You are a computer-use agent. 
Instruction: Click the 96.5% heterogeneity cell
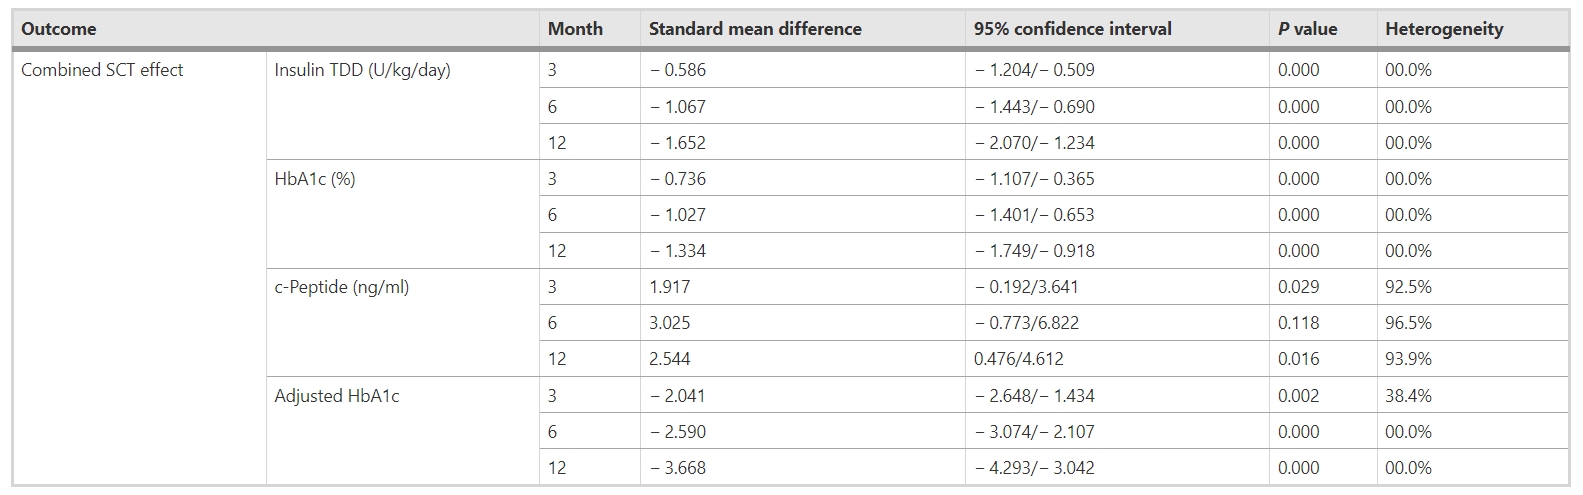click(x=1408, y=323)
